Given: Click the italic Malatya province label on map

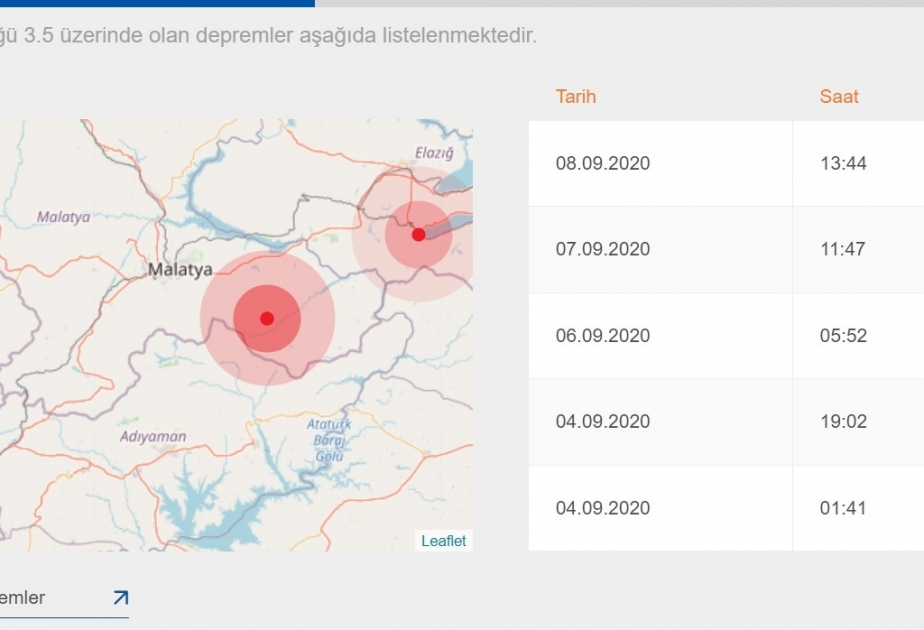Looking at the screenshot, I should tap(64, 217).
